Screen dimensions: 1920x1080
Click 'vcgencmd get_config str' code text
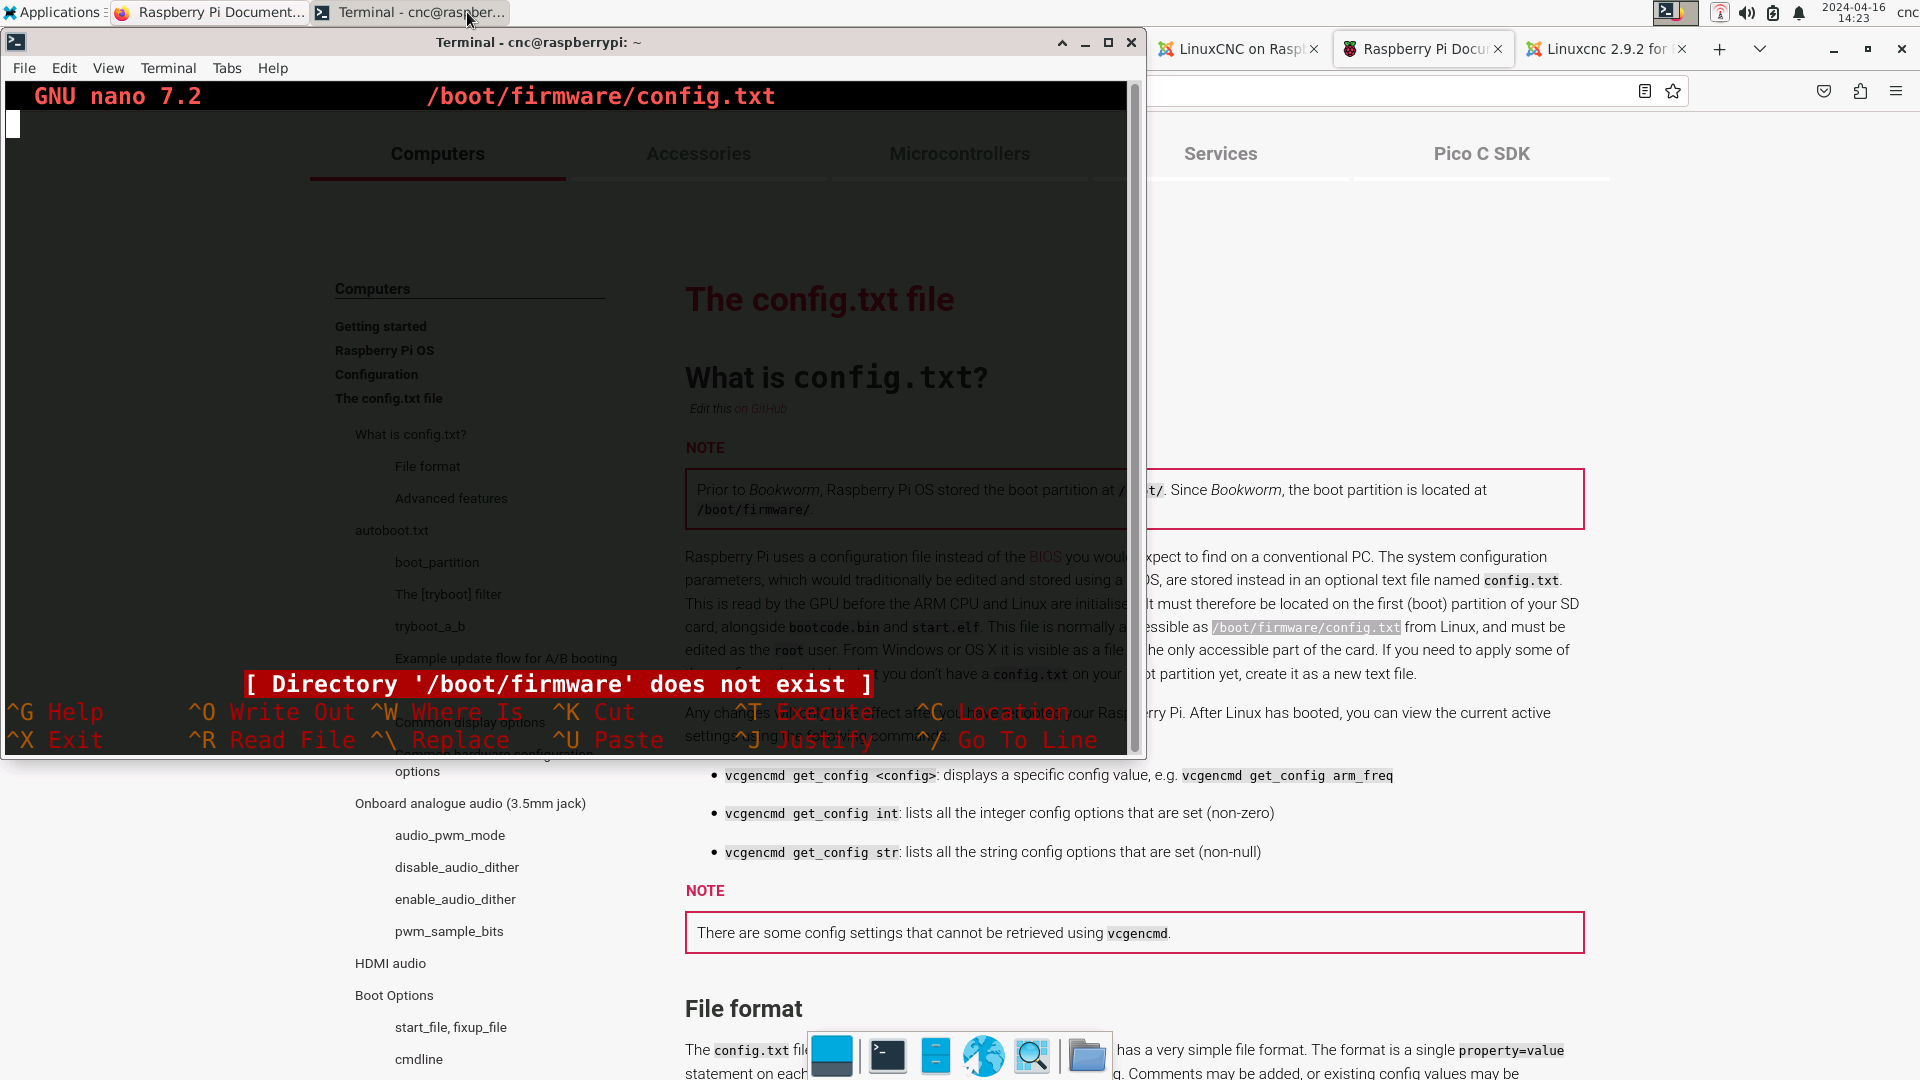tap(811, 853)
